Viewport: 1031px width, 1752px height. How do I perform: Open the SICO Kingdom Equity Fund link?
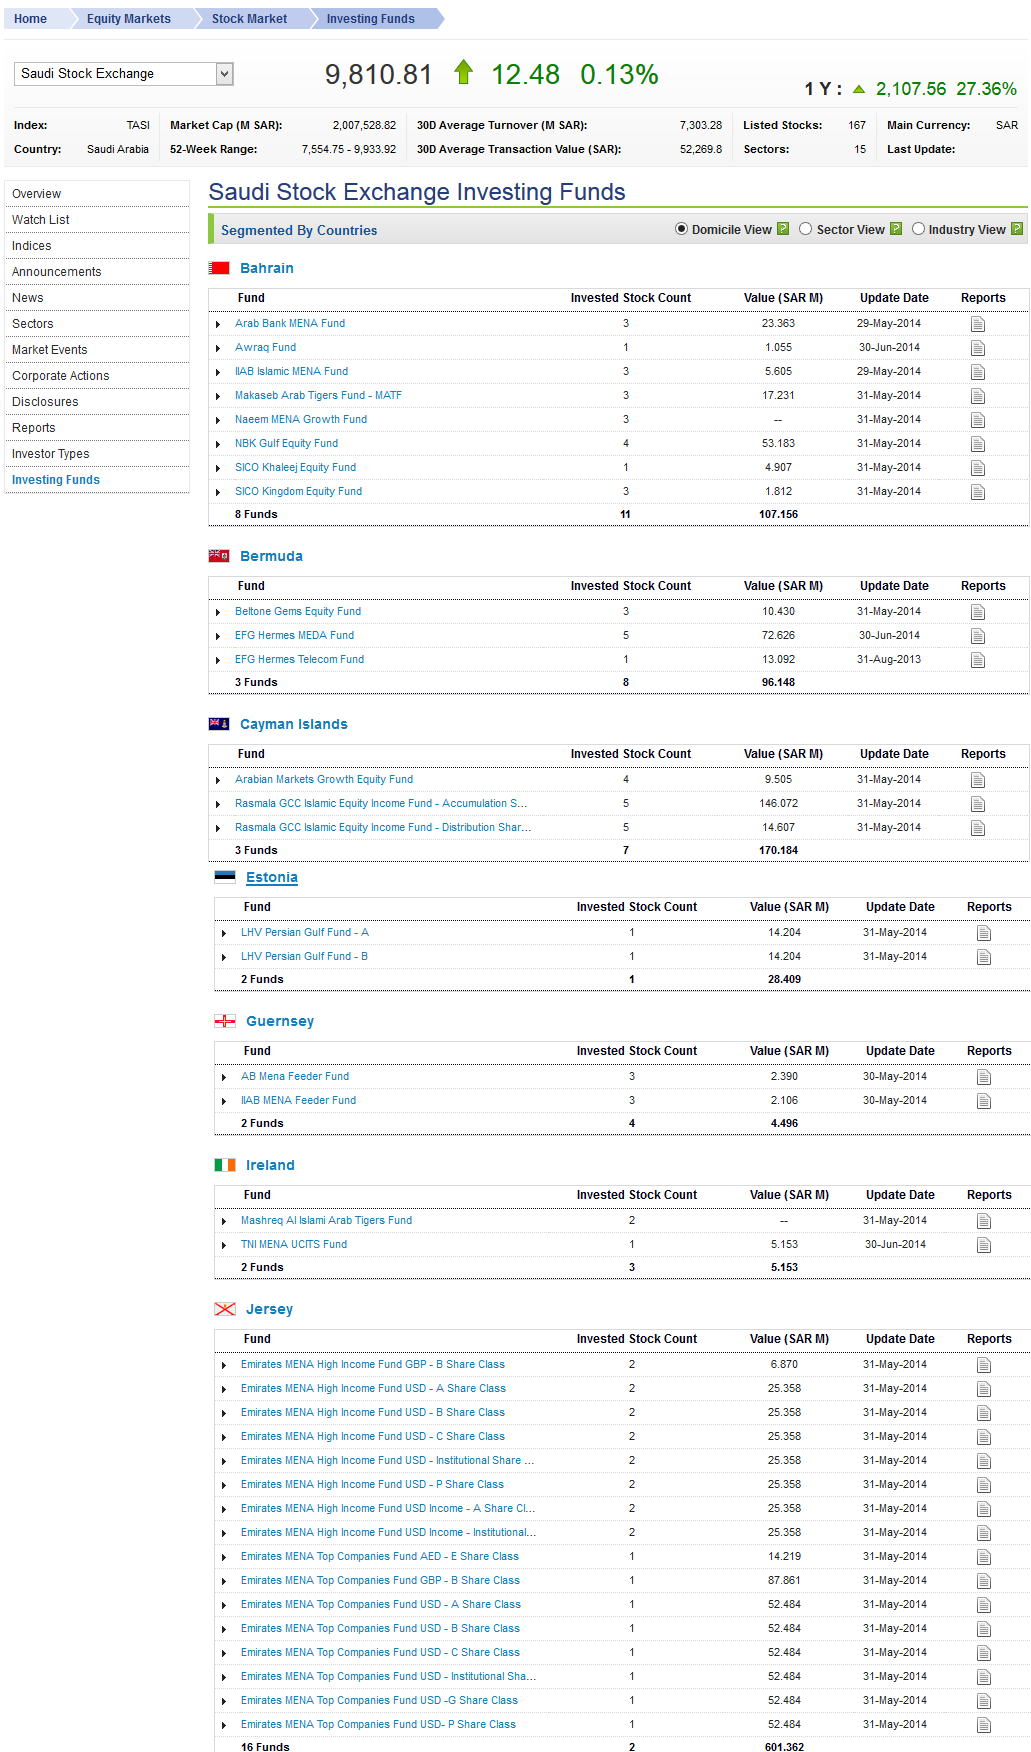[x=298, y=492]
